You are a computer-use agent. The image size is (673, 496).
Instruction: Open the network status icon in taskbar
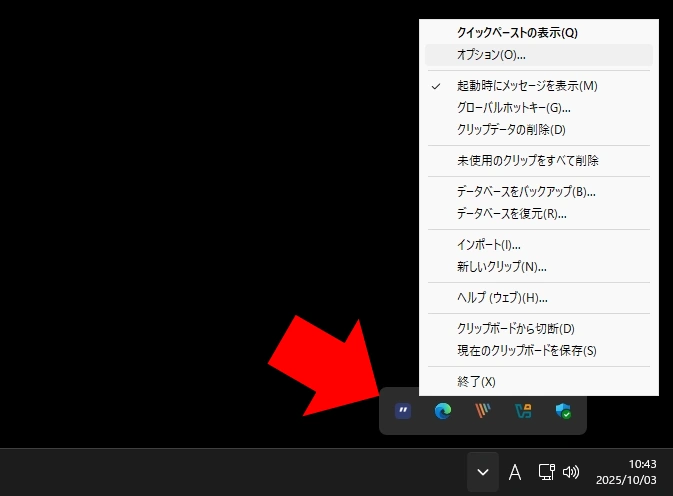(x=546, y=472)
